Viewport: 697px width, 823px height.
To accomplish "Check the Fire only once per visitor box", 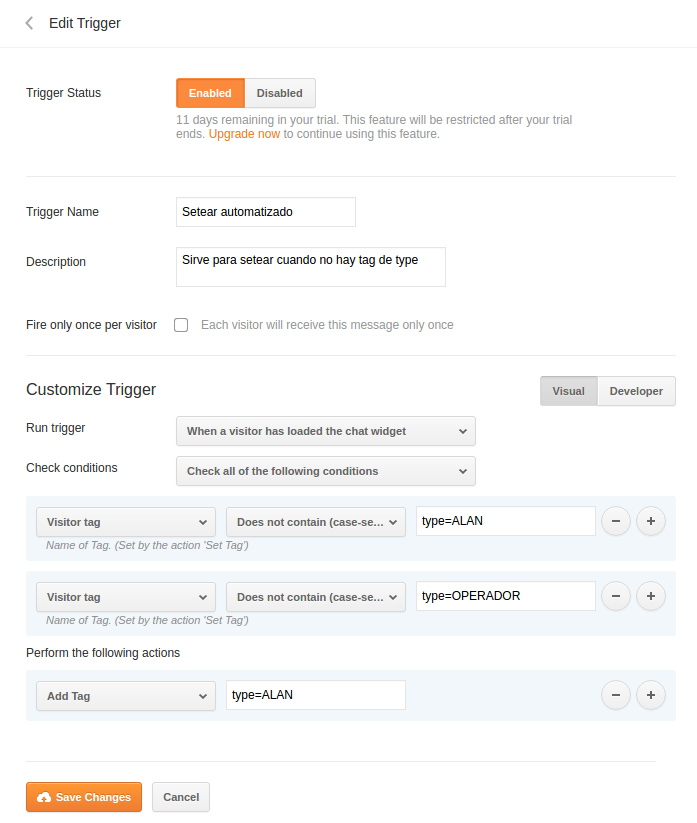I will 181,325.
